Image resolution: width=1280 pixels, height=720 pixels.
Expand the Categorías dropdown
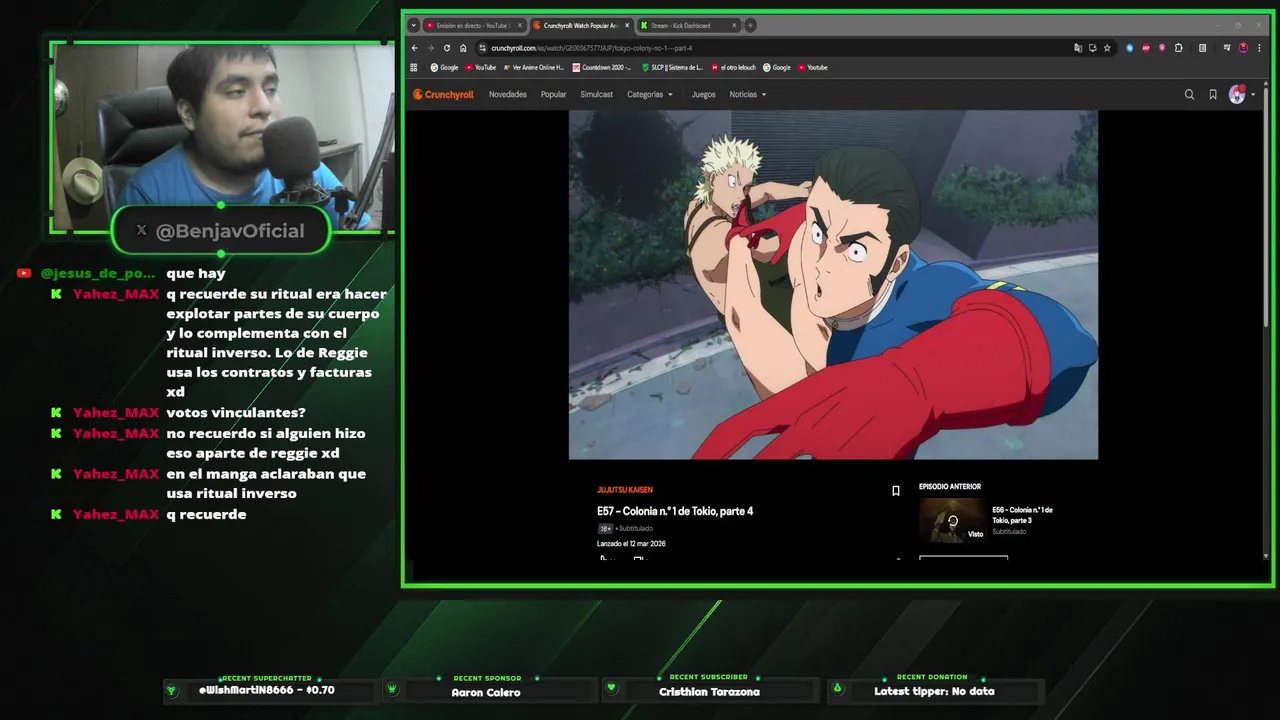pos(650,95)
